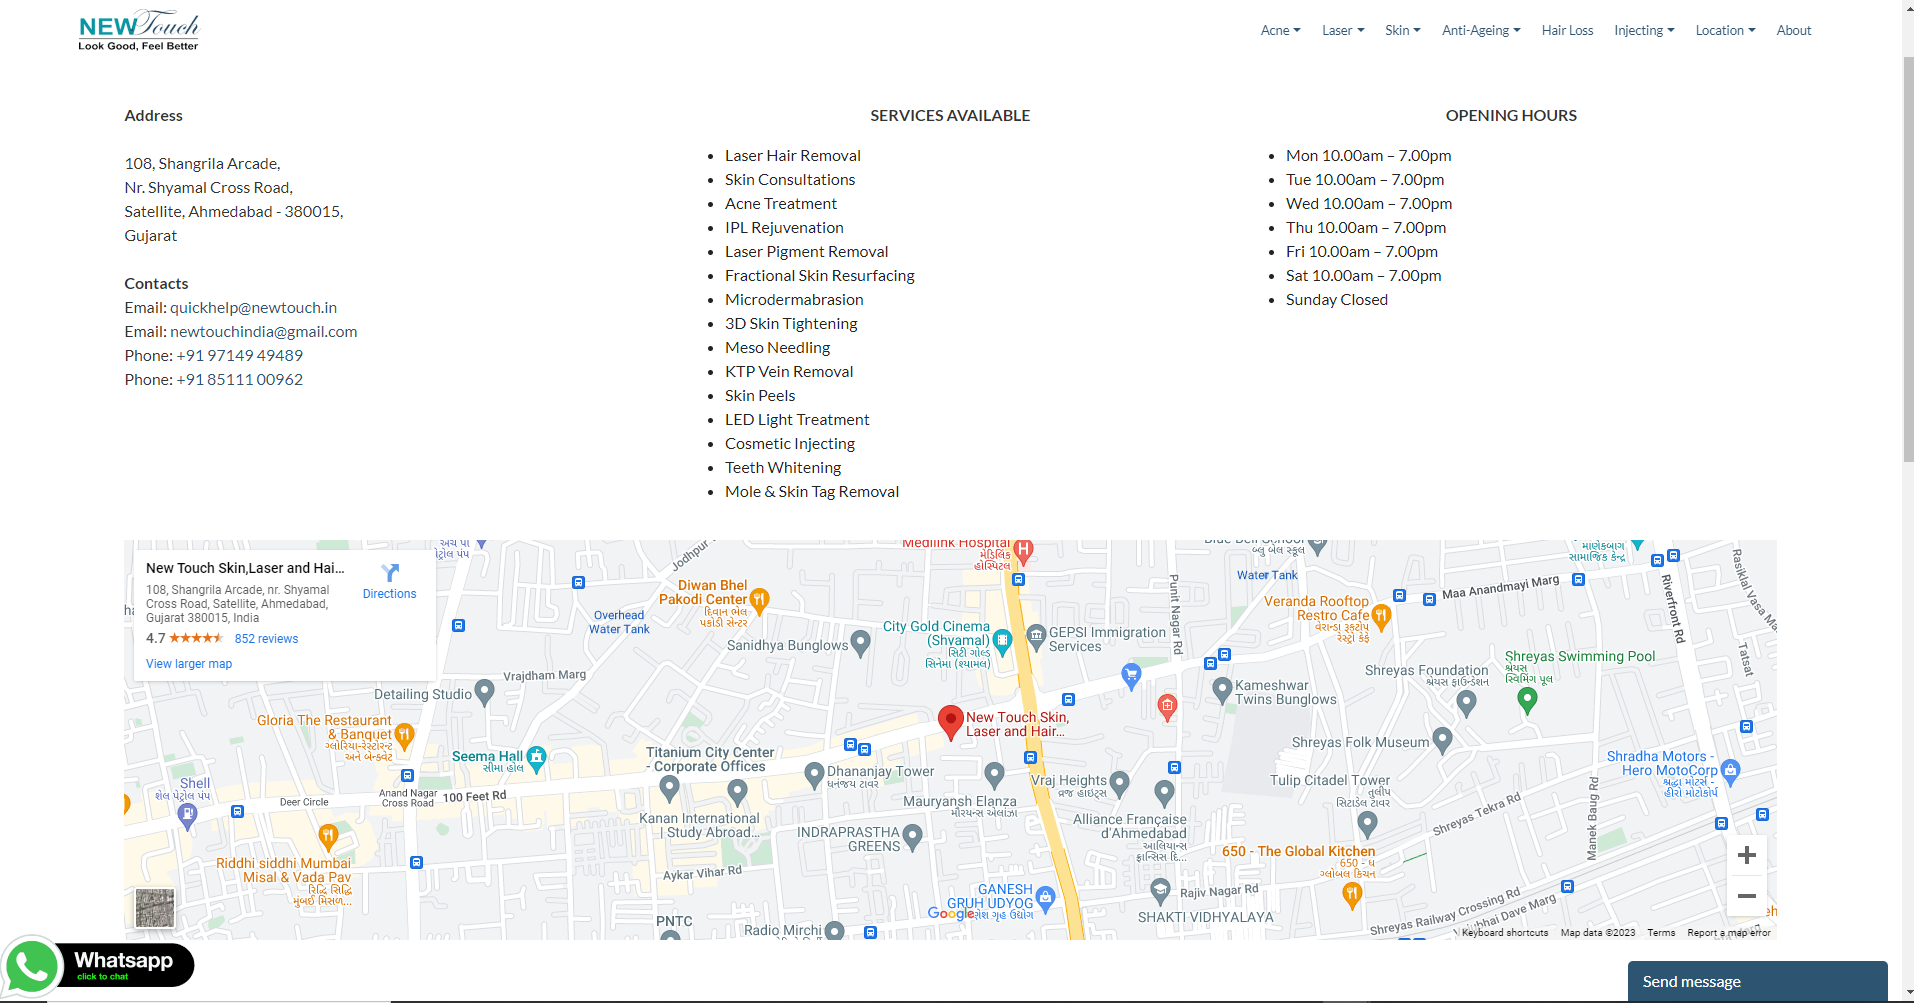1914x1003 pixels.
Task: Expand the Laser dropdown menu
Action: tap(1342, 30)
